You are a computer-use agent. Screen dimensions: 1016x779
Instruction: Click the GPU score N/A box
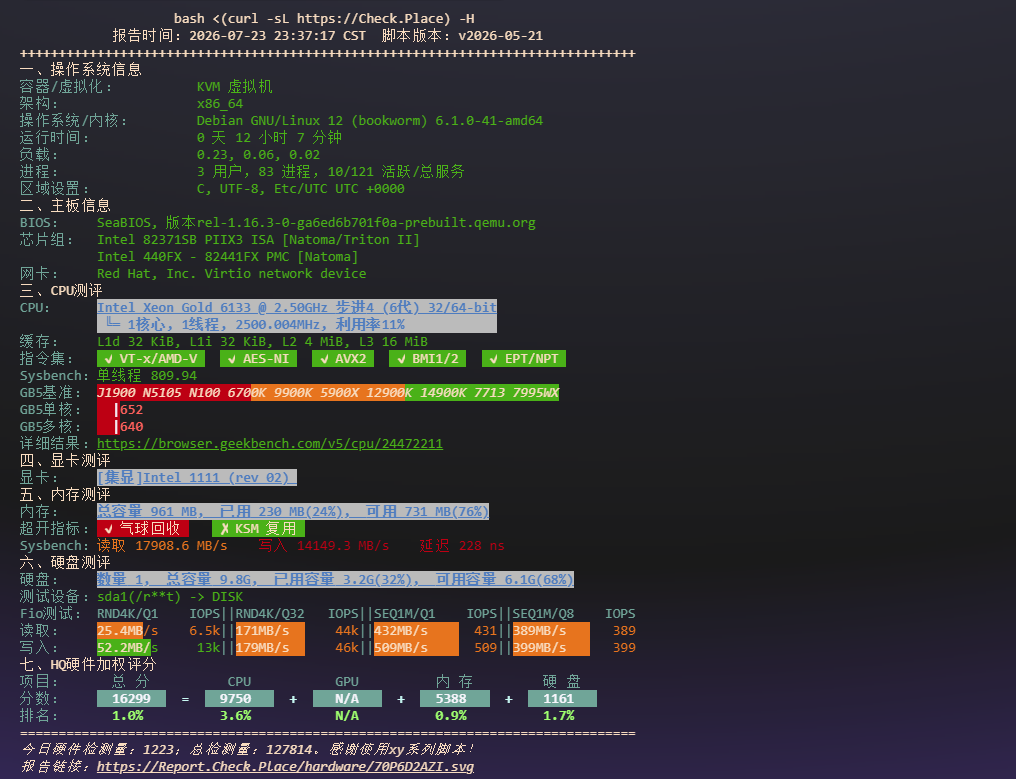coord(347,699)
